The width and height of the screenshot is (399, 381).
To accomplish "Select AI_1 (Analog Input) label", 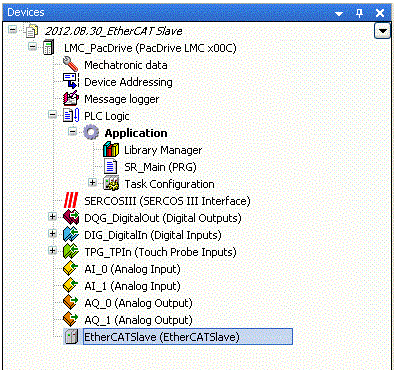I will [x=132, y=286].
